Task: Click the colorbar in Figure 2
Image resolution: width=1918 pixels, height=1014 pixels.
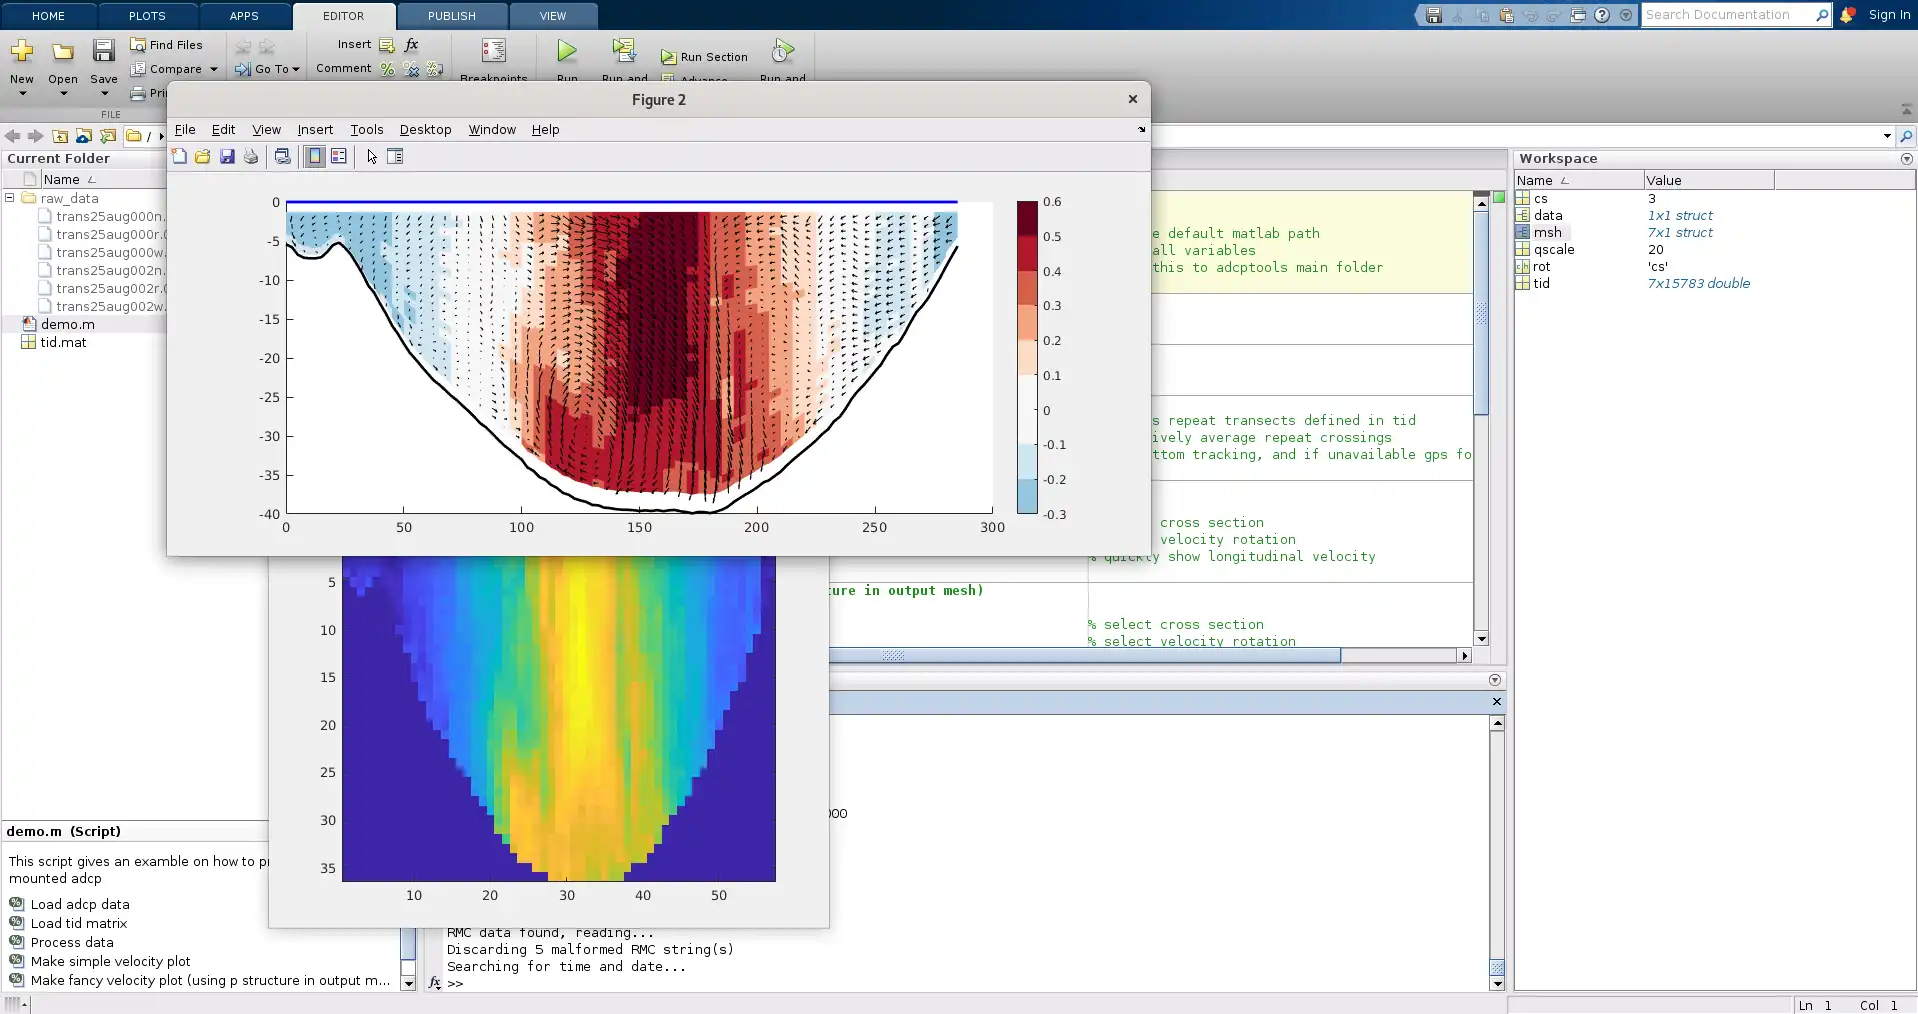Action: [x=1027, y=357]
